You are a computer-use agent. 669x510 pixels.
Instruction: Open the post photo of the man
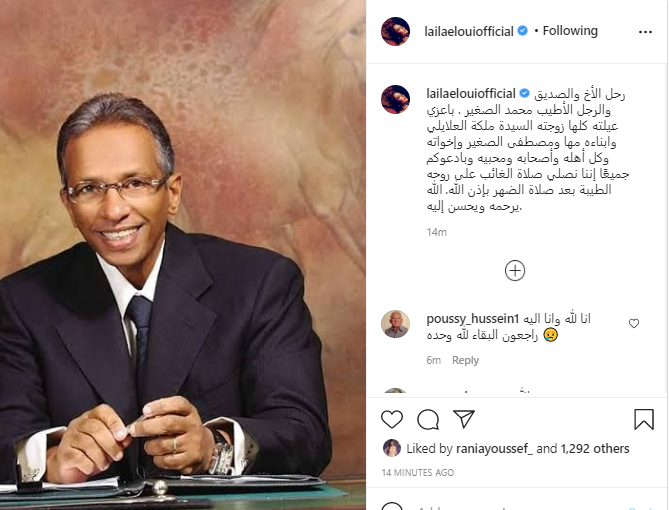click(x=183, y=255)
